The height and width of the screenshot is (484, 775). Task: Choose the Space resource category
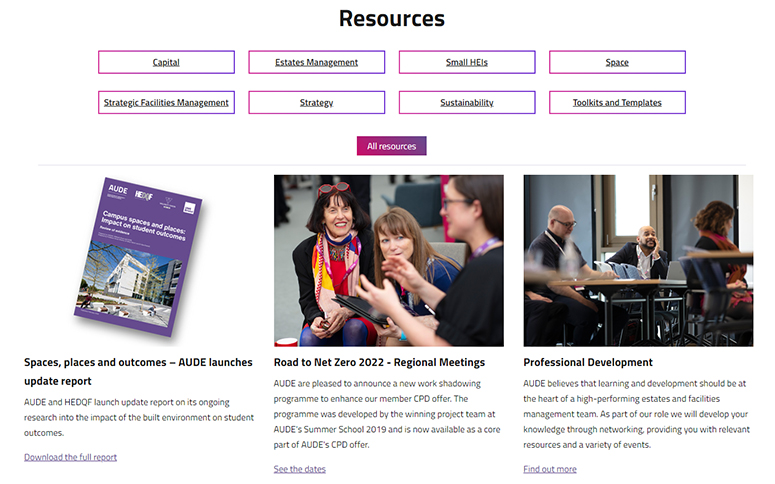tap(617, 62)
